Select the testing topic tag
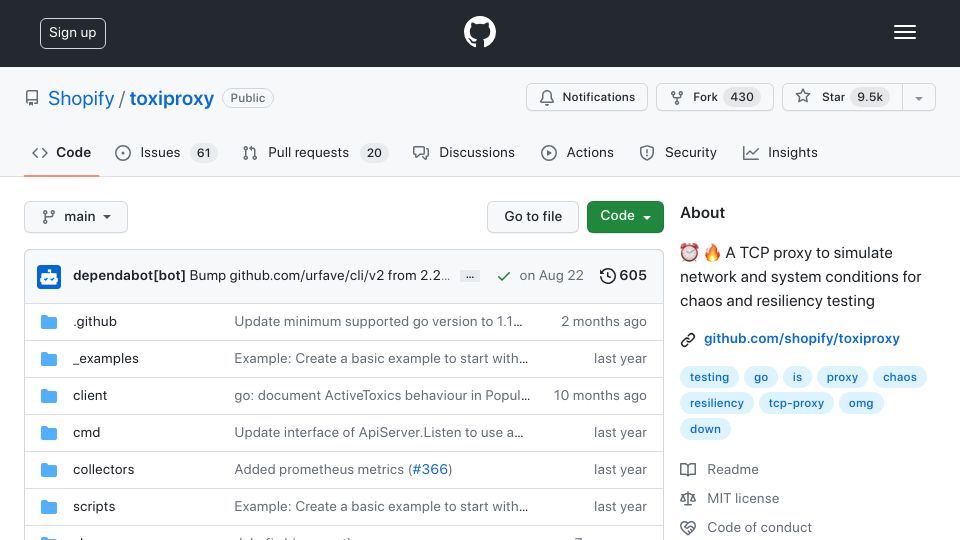Image resolution: width=960 pixels, height=540 pixels. pos(709,377)
